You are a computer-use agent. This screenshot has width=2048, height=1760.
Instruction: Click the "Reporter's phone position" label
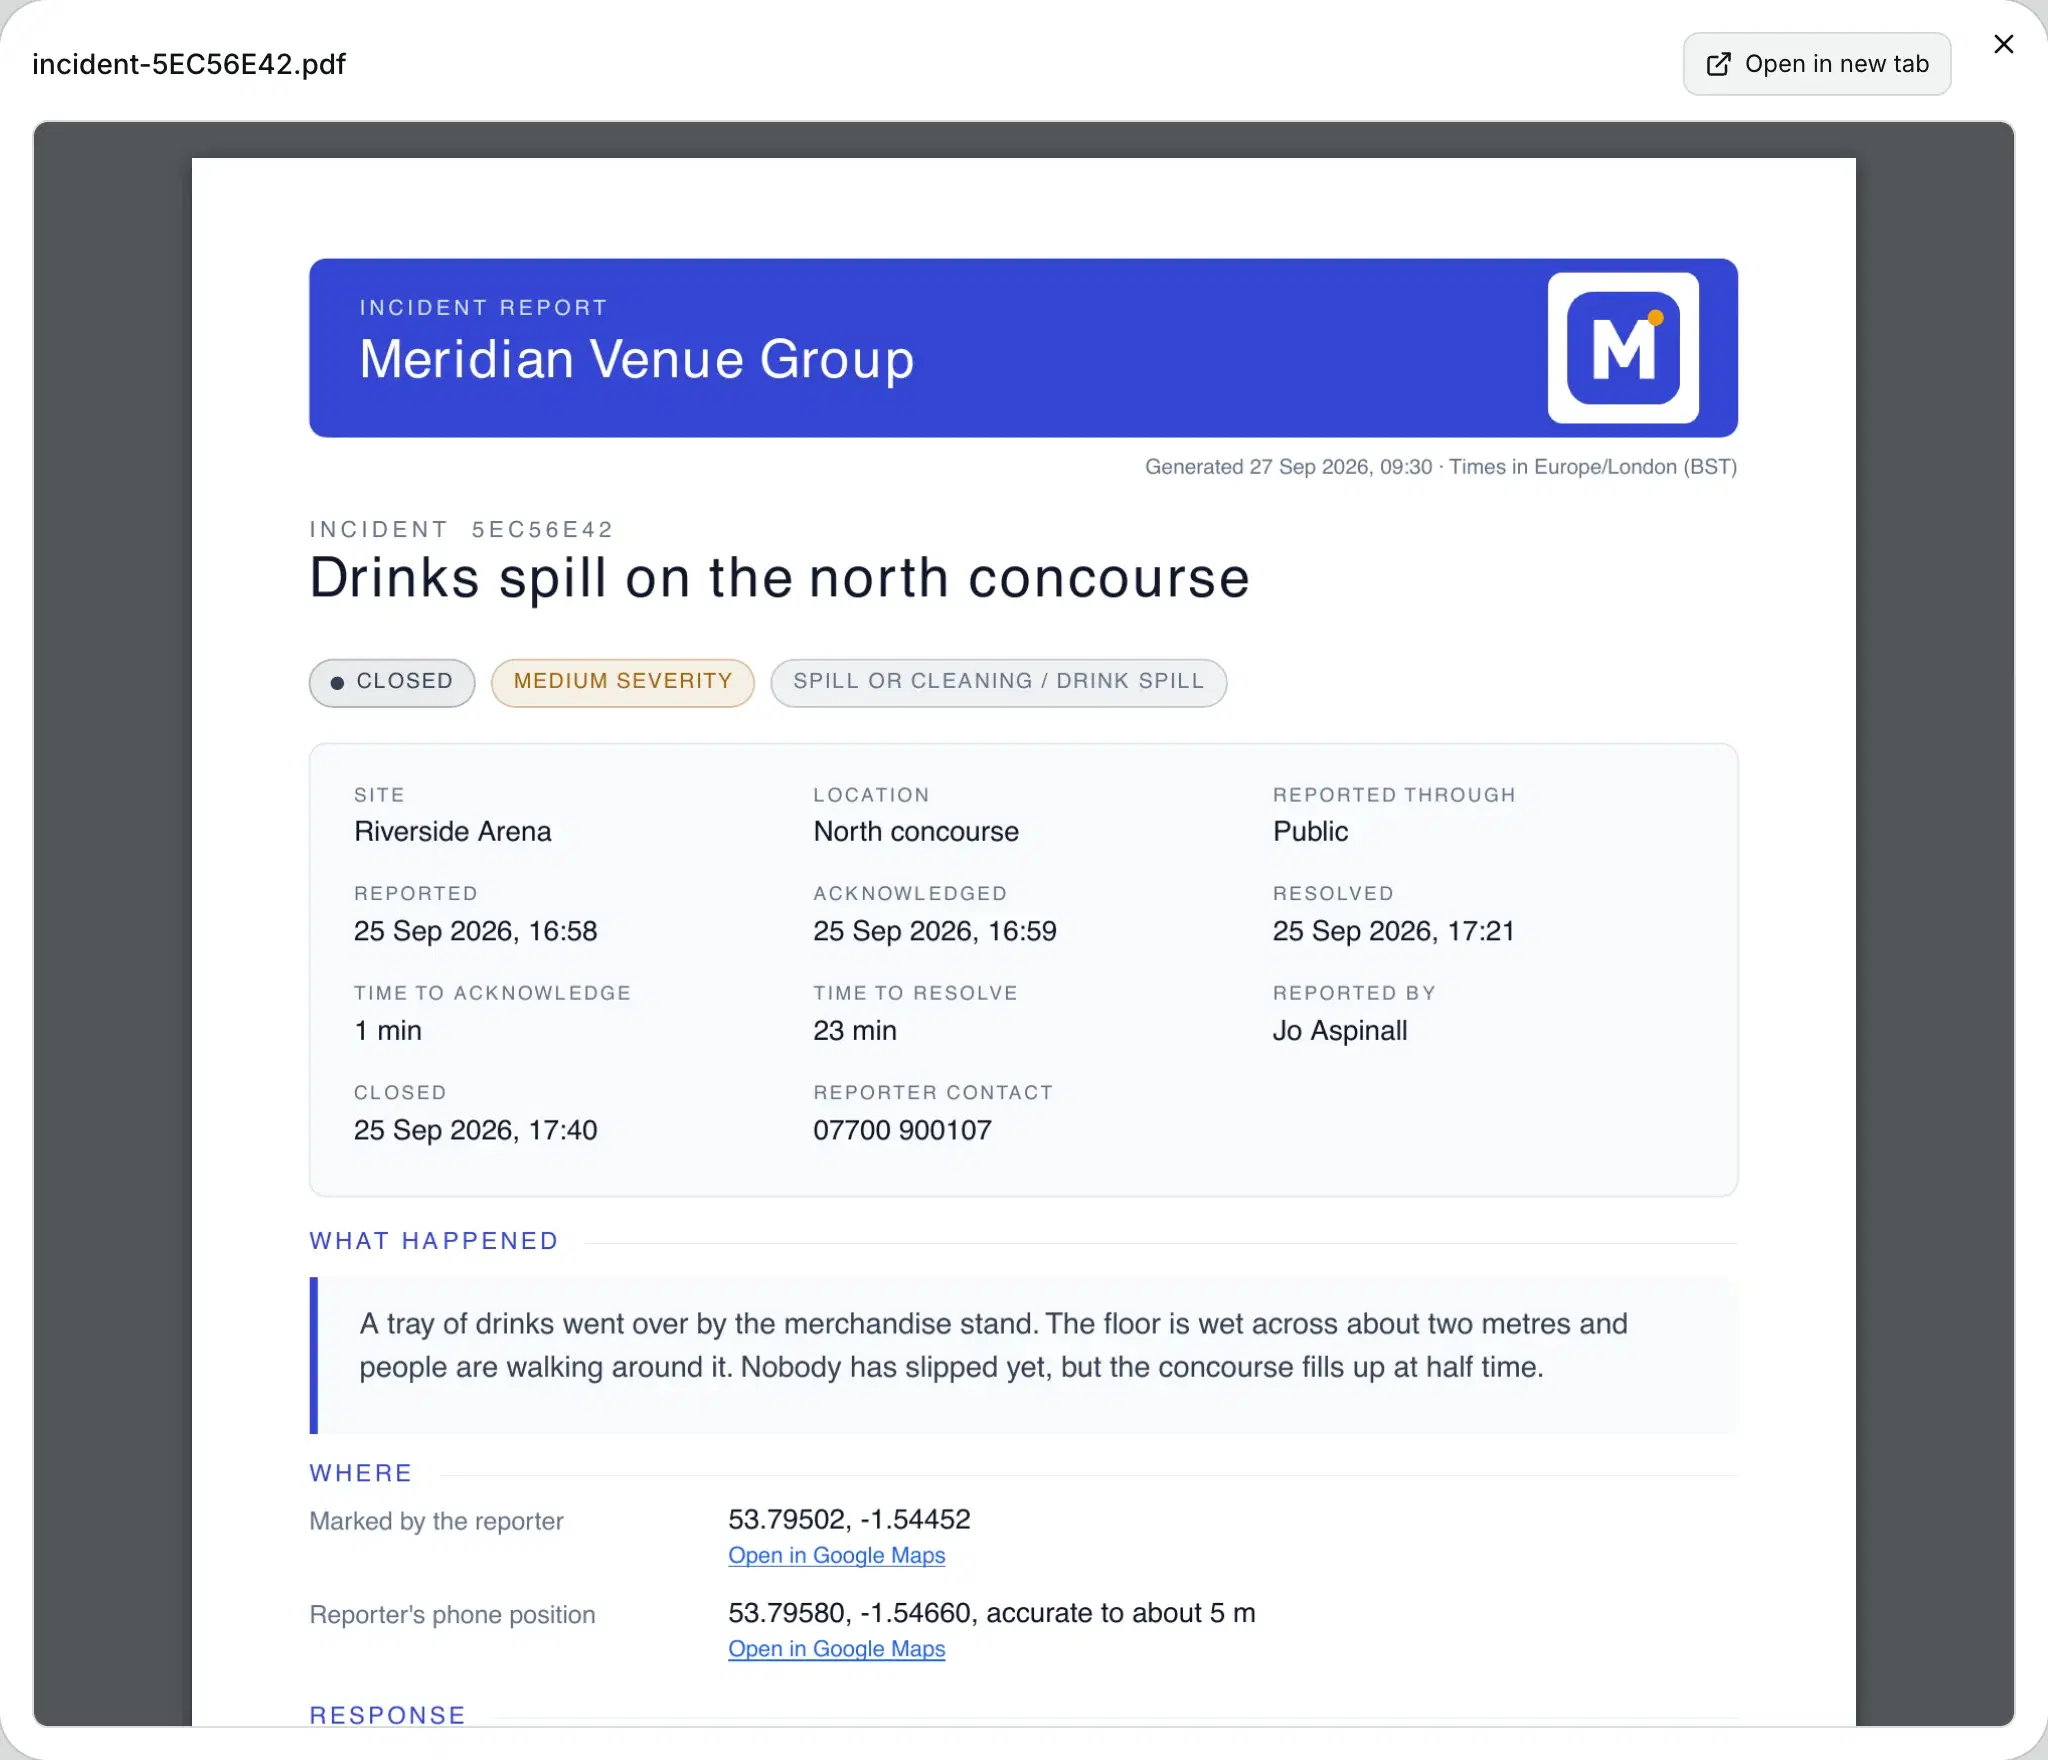pos(452,1614)
